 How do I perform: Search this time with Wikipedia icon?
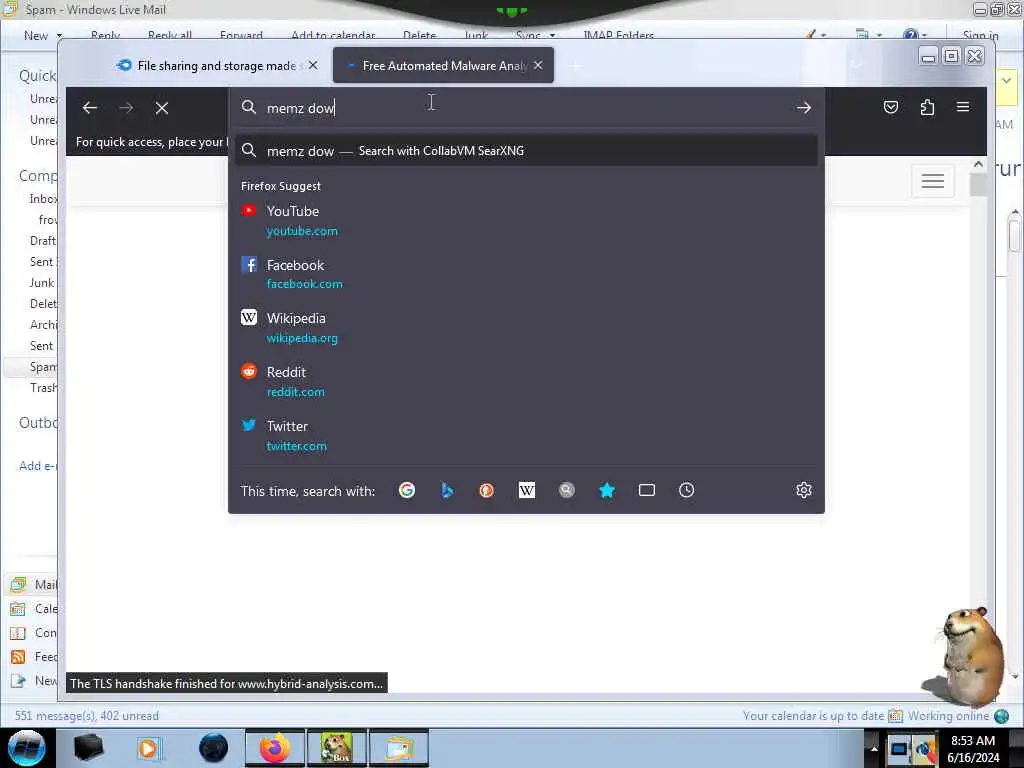[x=526, y=490]
